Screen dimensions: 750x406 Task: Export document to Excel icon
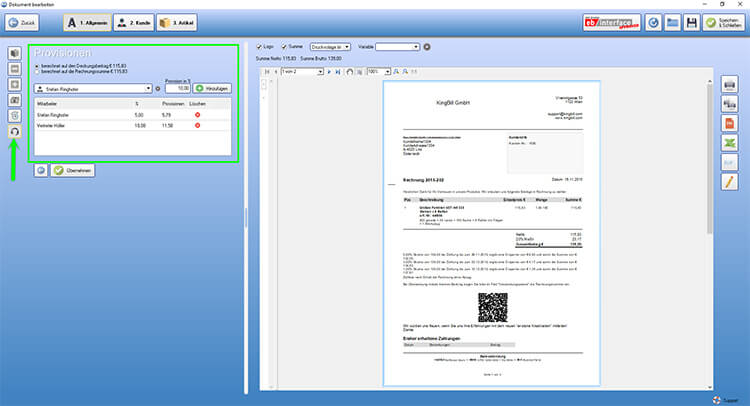coord(729,143)
